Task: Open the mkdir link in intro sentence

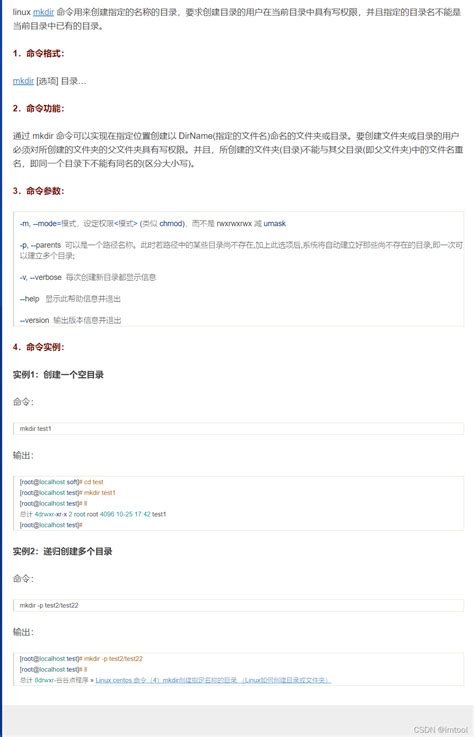Action: 43,12
